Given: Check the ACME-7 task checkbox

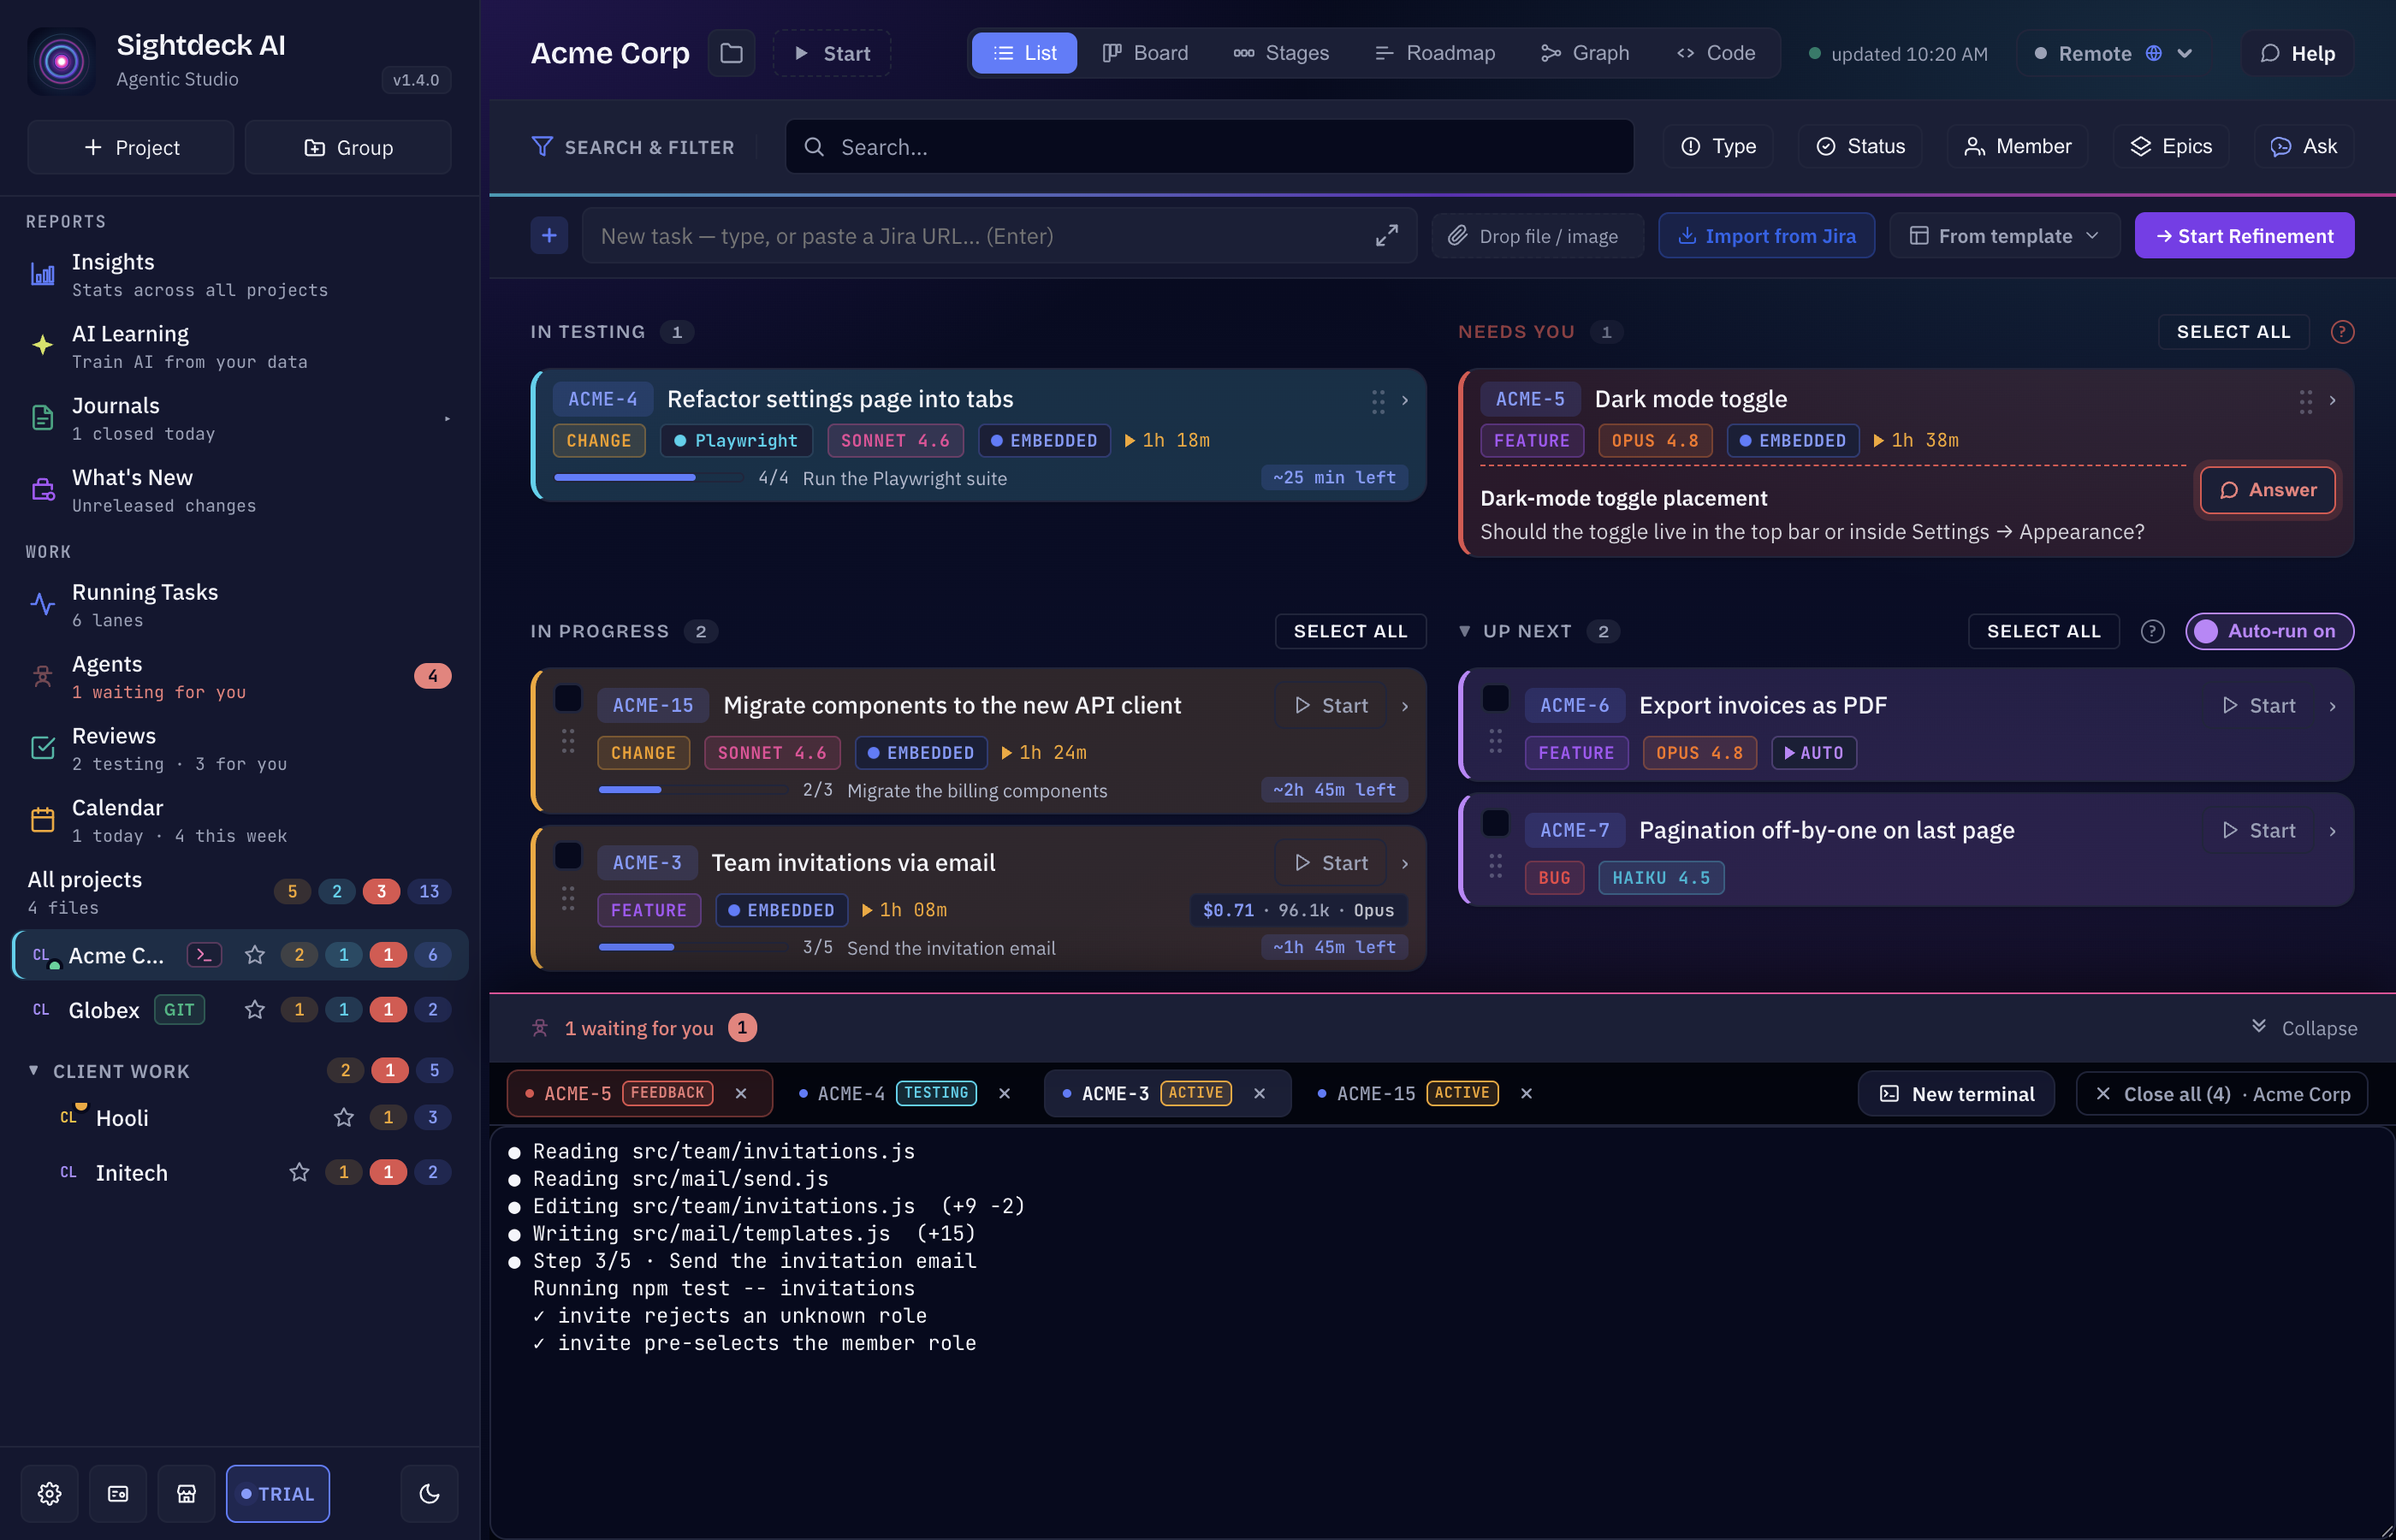Looking at the screenshot, I should pos(1495,823).
